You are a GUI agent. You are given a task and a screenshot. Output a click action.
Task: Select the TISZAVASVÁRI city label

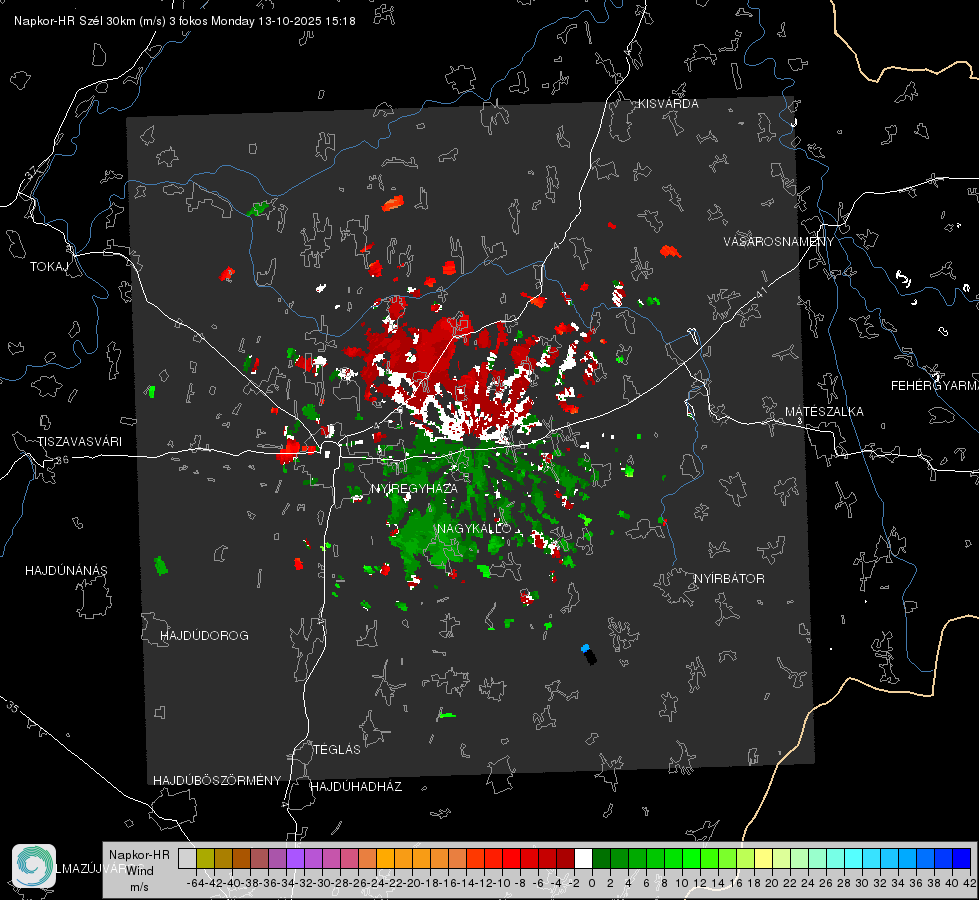click(79, 442)
